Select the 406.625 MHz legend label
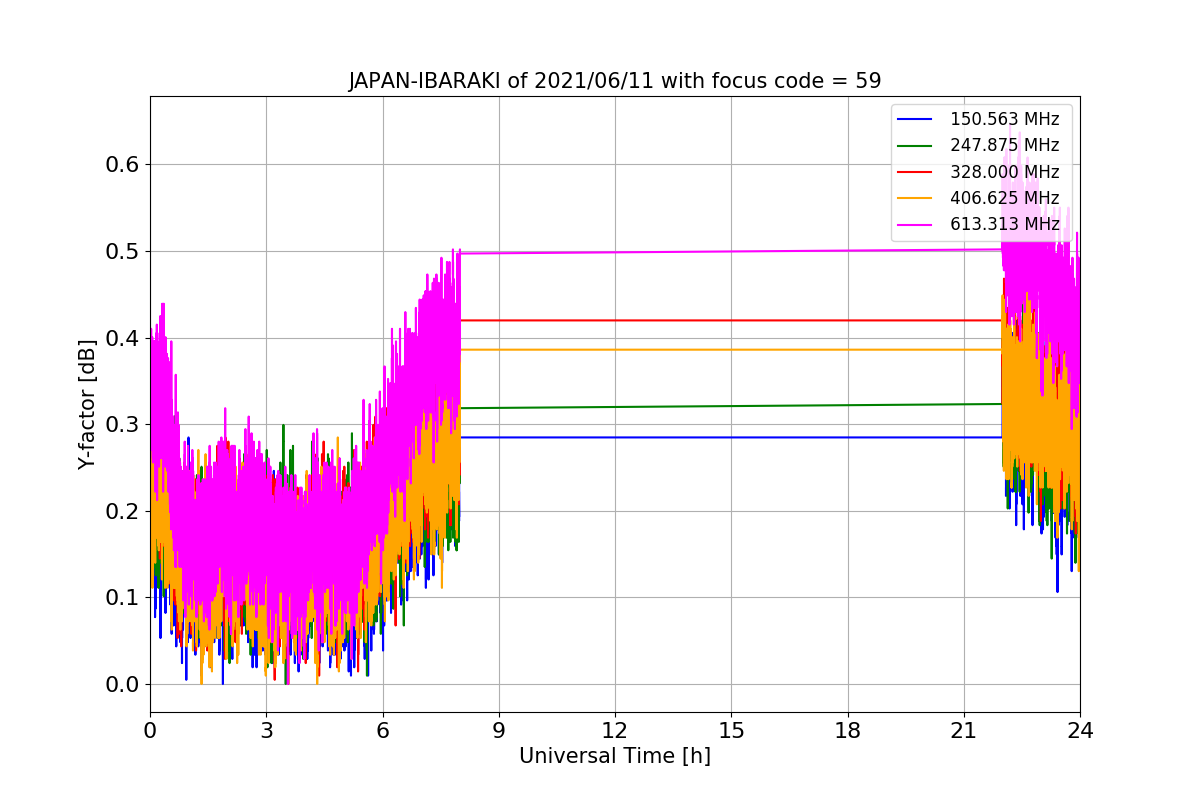This screenshot has width=1200, height=800. [1004, 198]
